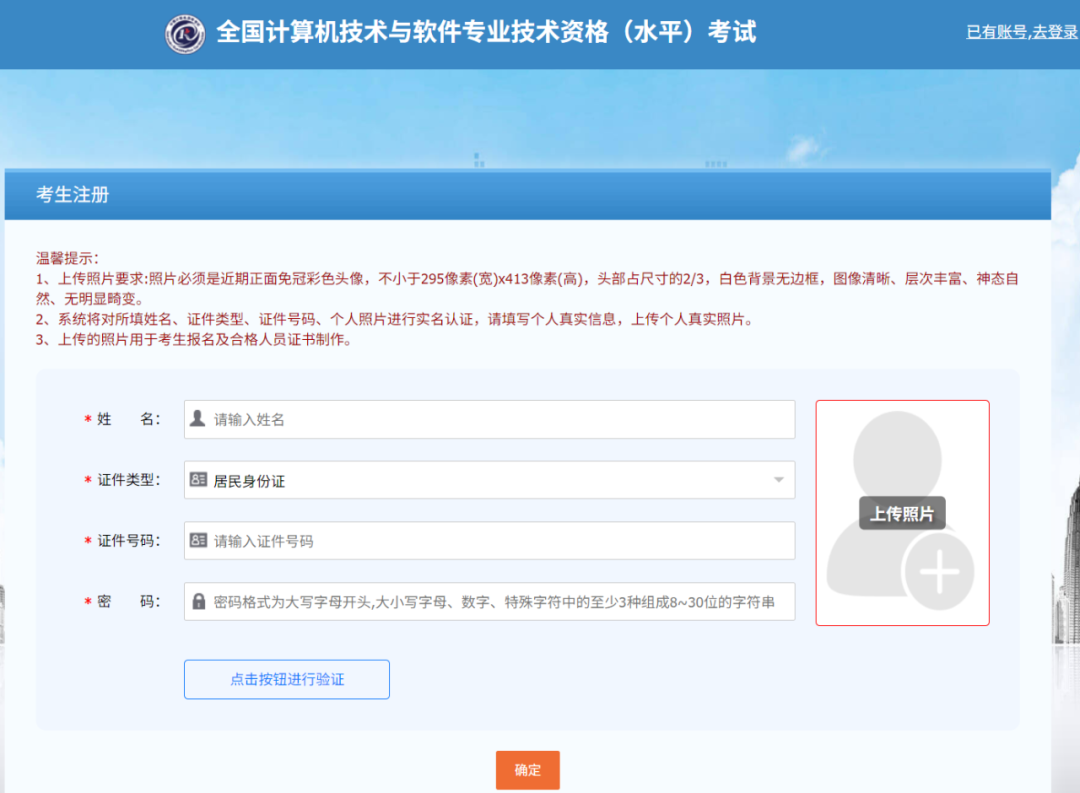Click the 温馨提示 notice heading
Image resolution: width=1080 pixels, height=793 pixels.
[x=68, y=258]
